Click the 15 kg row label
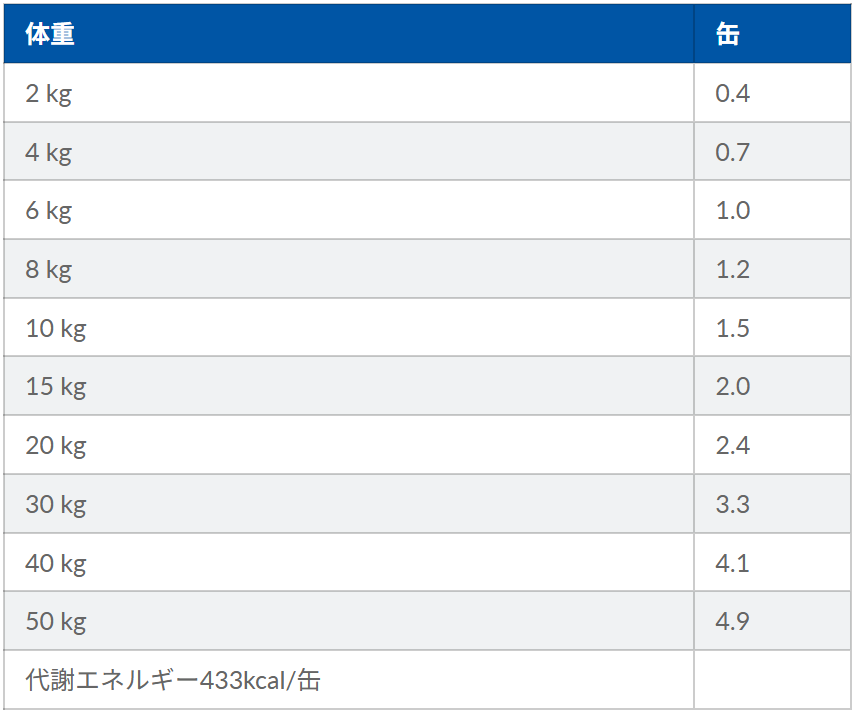This screenshot has height=711, width=855. click(x=56, y=387)
